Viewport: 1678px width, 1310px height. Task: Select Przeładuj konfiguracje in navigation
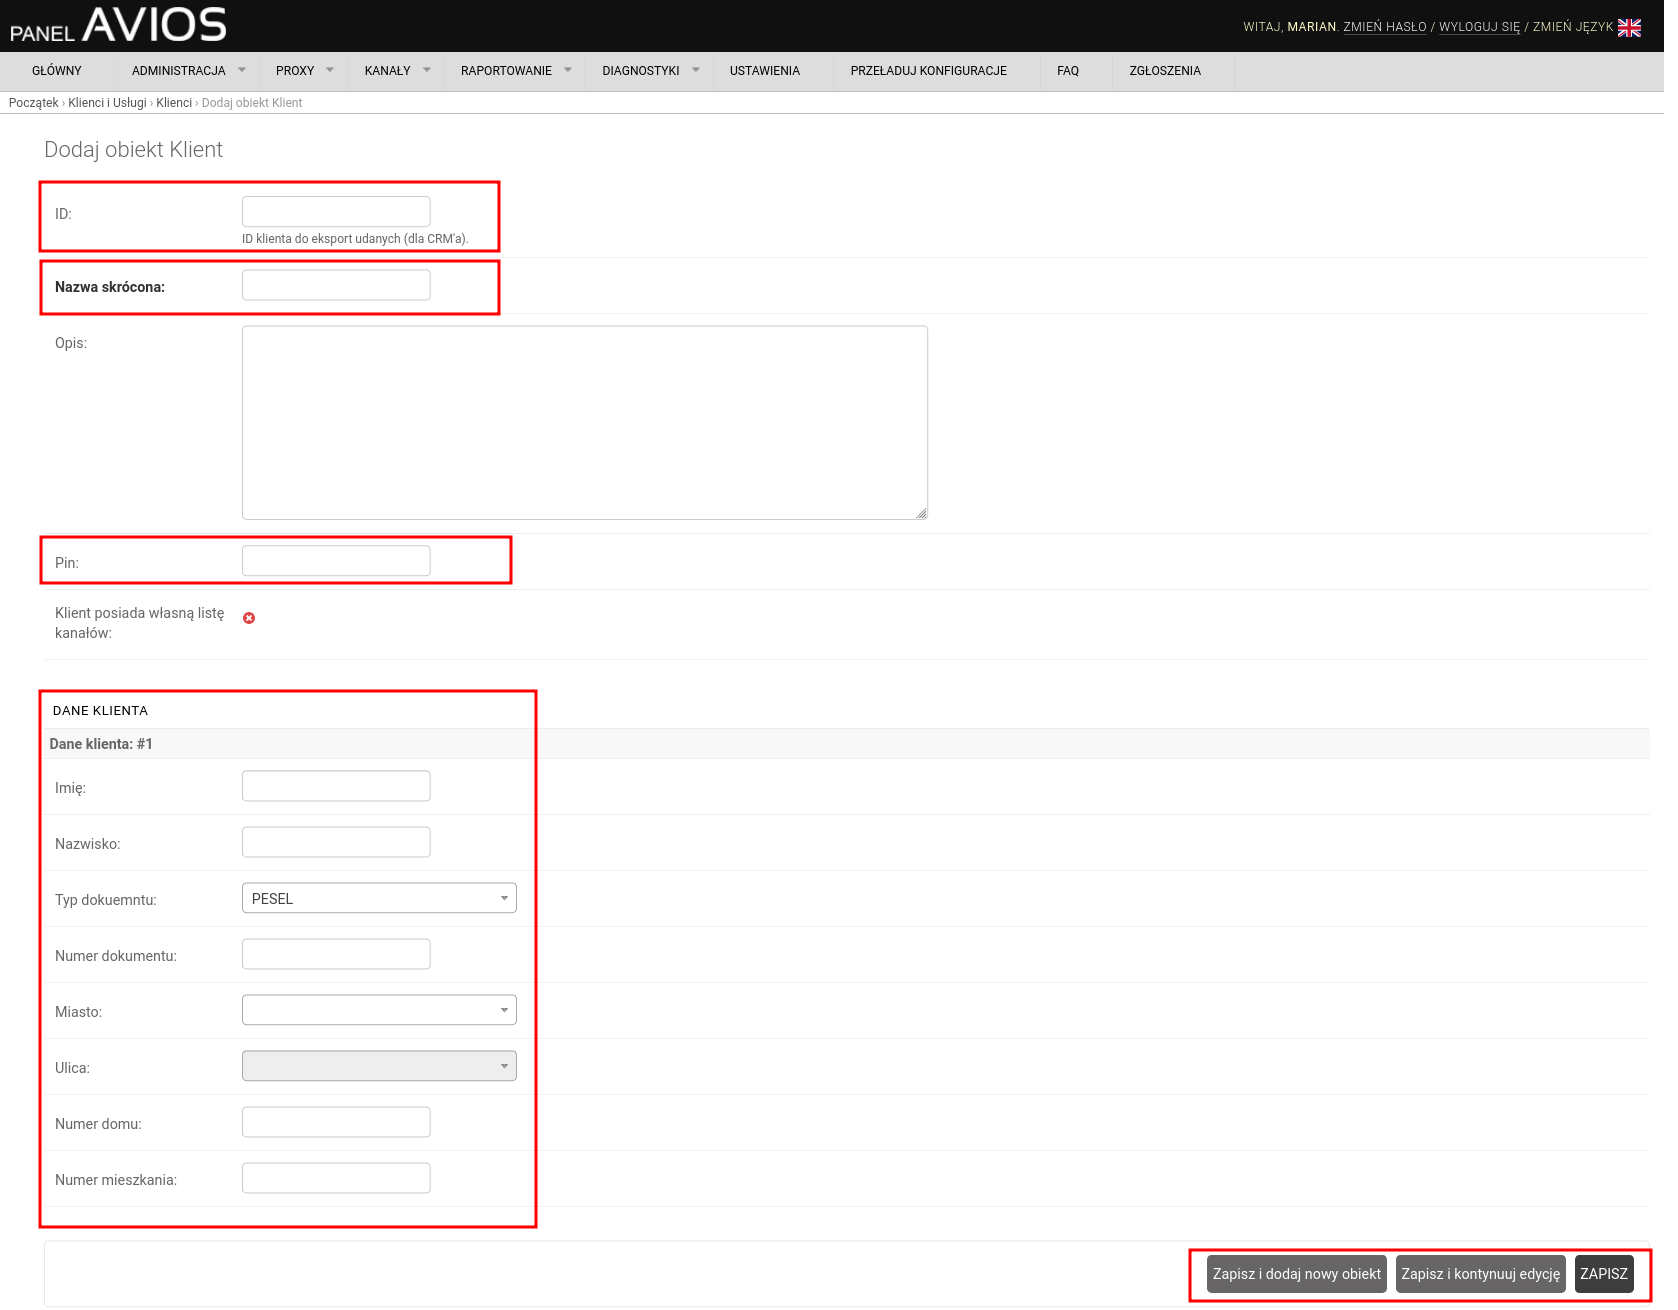click(928, 71)
